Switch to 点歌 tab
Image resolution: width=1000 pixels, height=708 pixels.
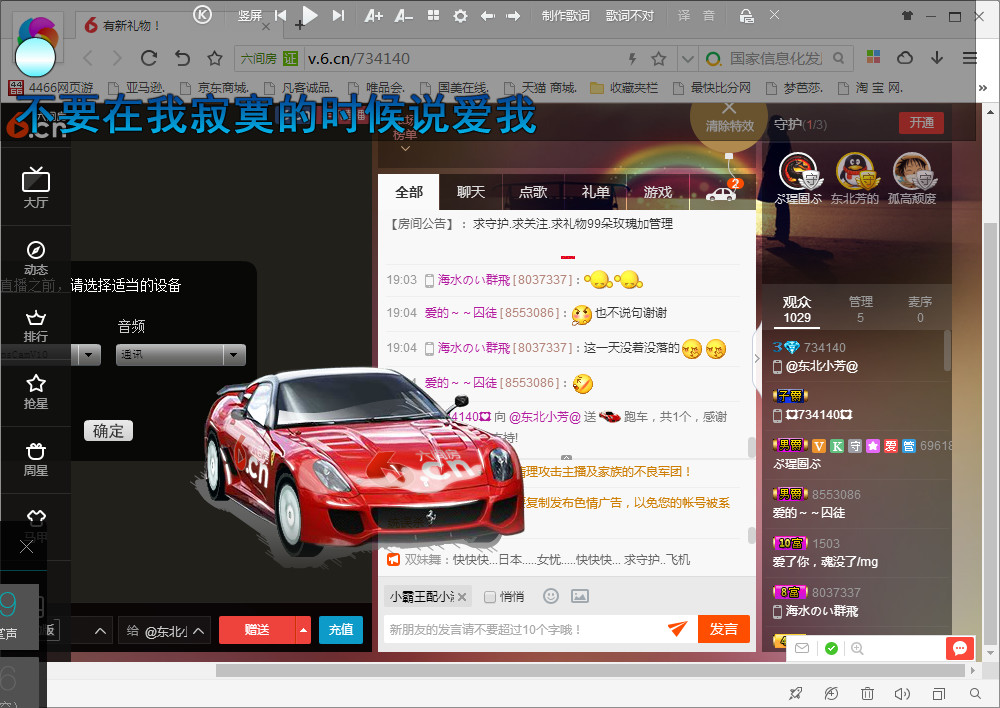[533, 192]
